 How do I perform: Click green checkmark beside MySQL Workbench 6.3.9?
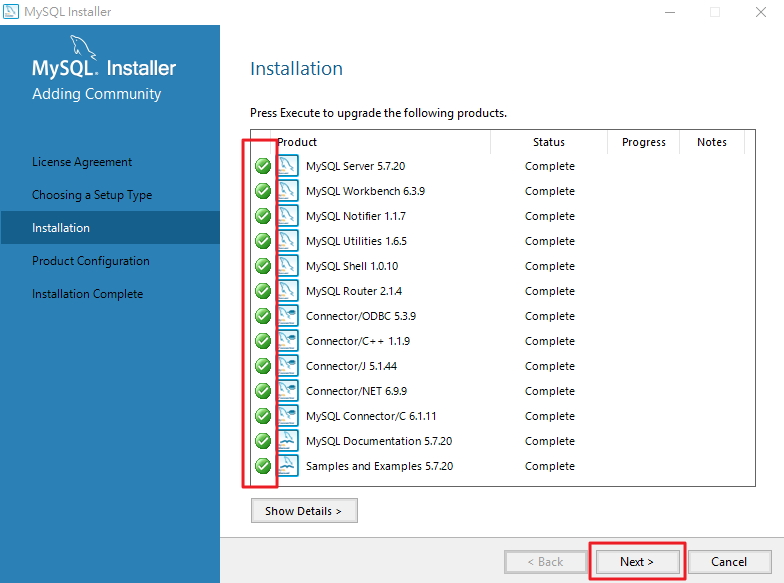tap(263, 190)
